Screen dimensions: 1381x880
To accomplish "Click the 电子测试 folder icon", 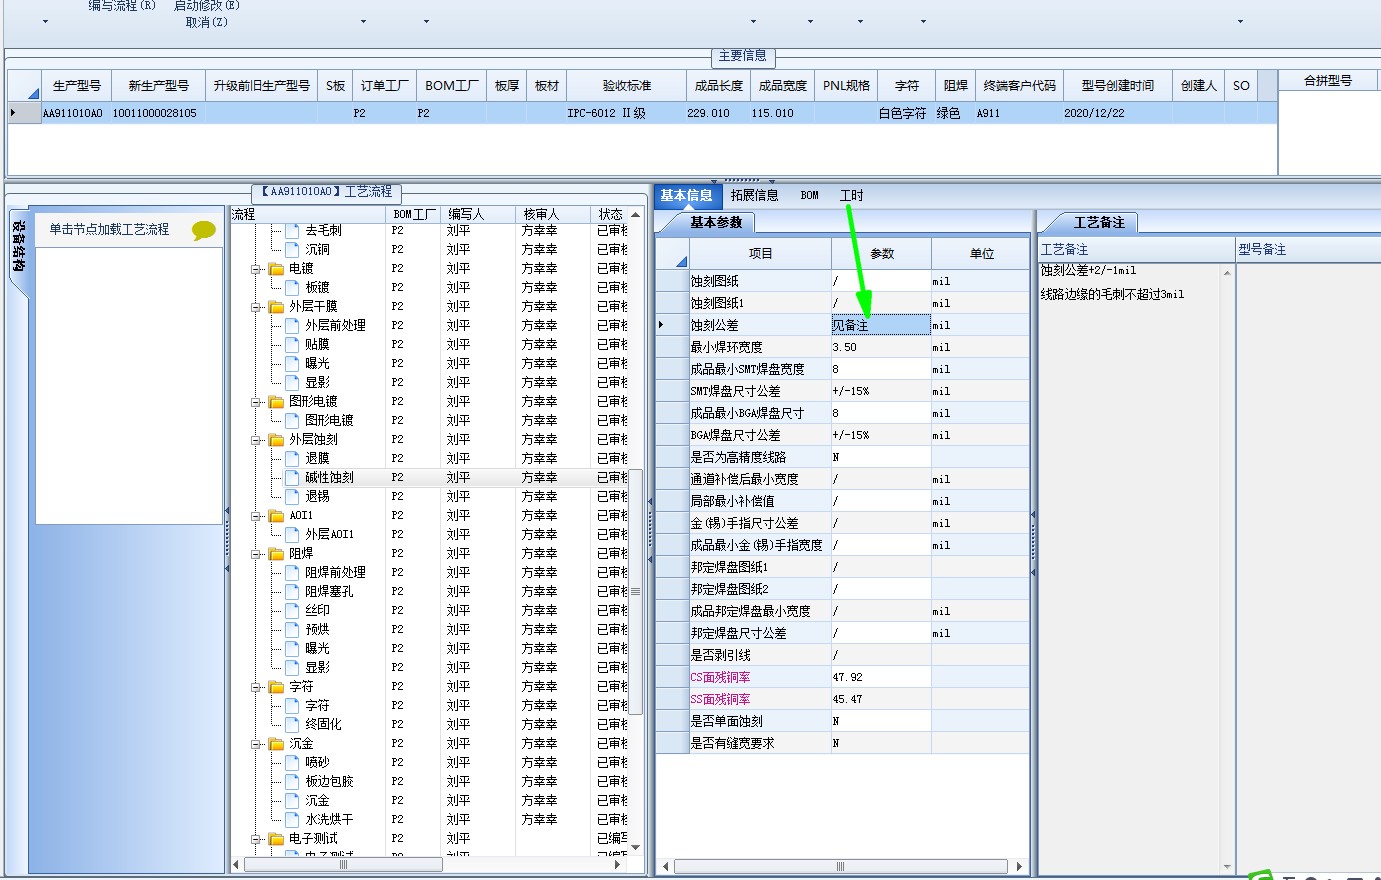I will 276,839.
